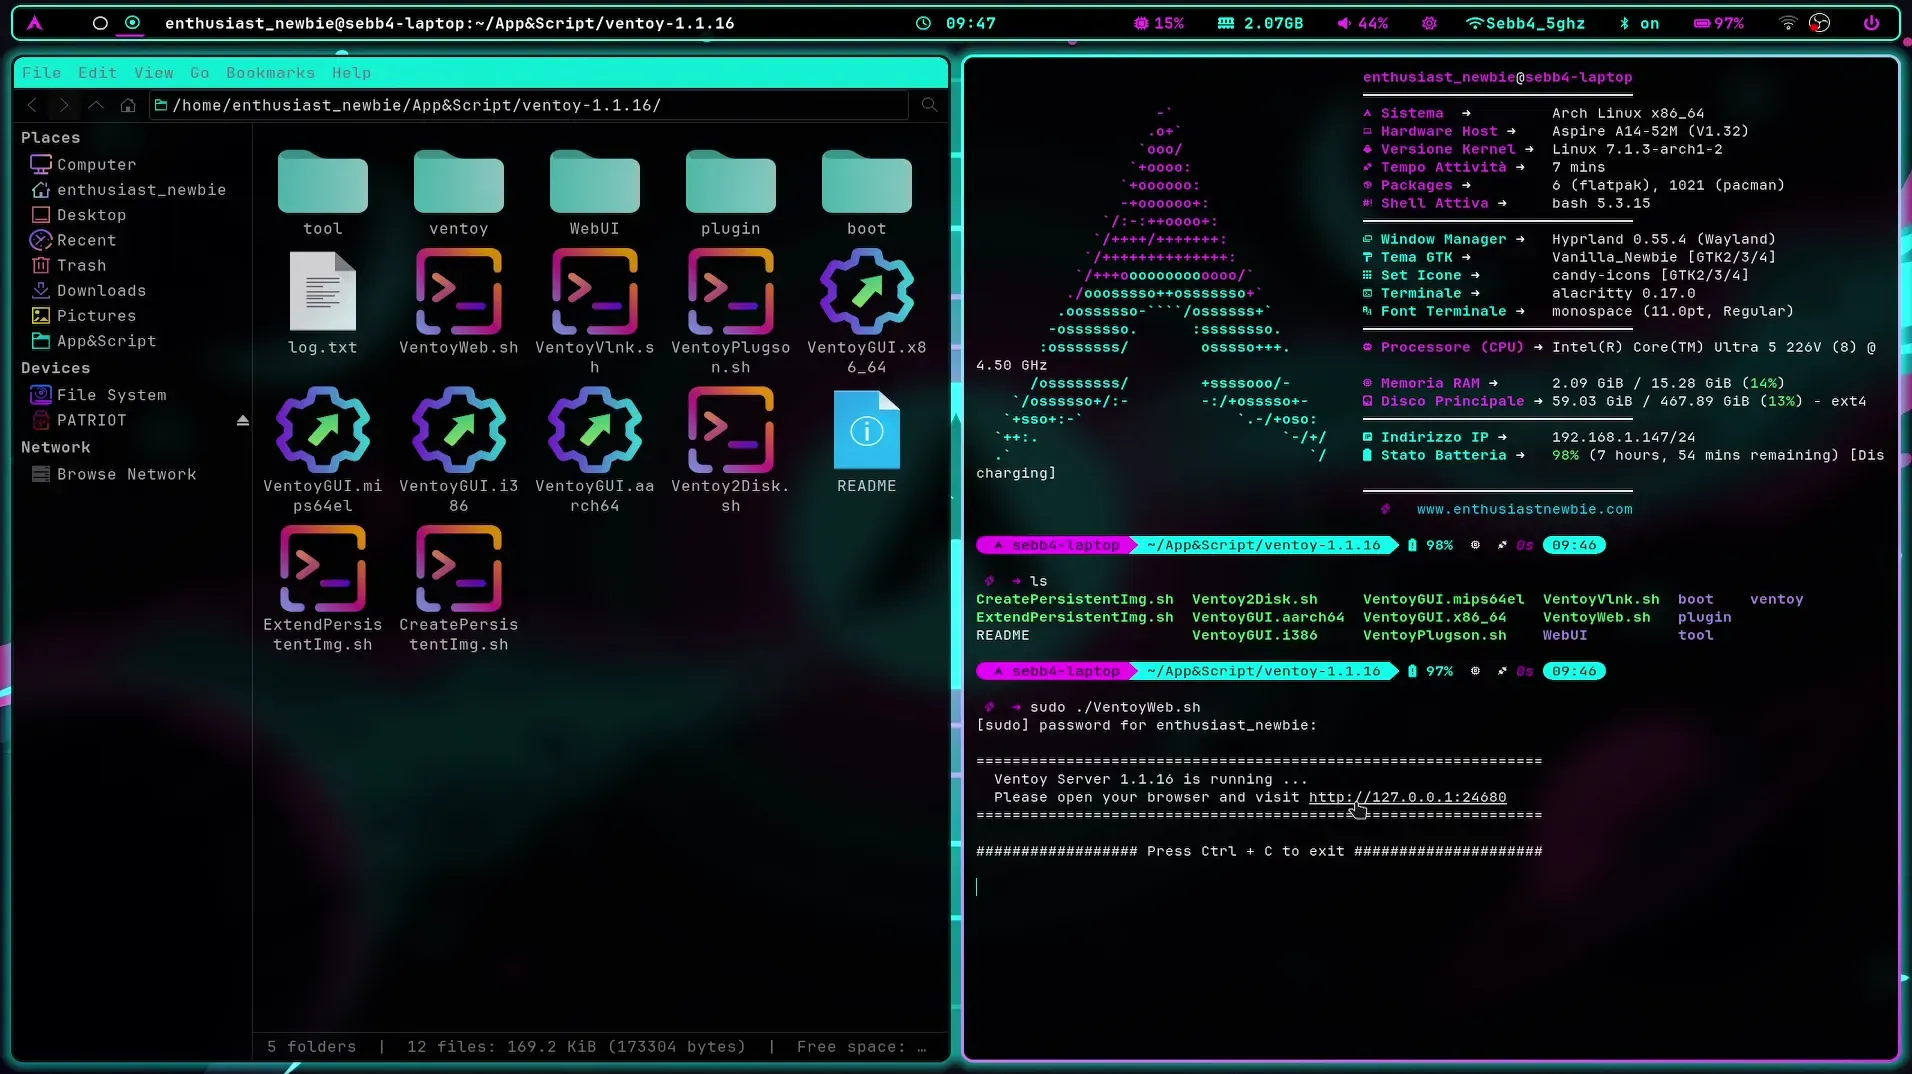Open the File menu in file manager
This screenshot has height=1074, width=1912.
(41, 73)
